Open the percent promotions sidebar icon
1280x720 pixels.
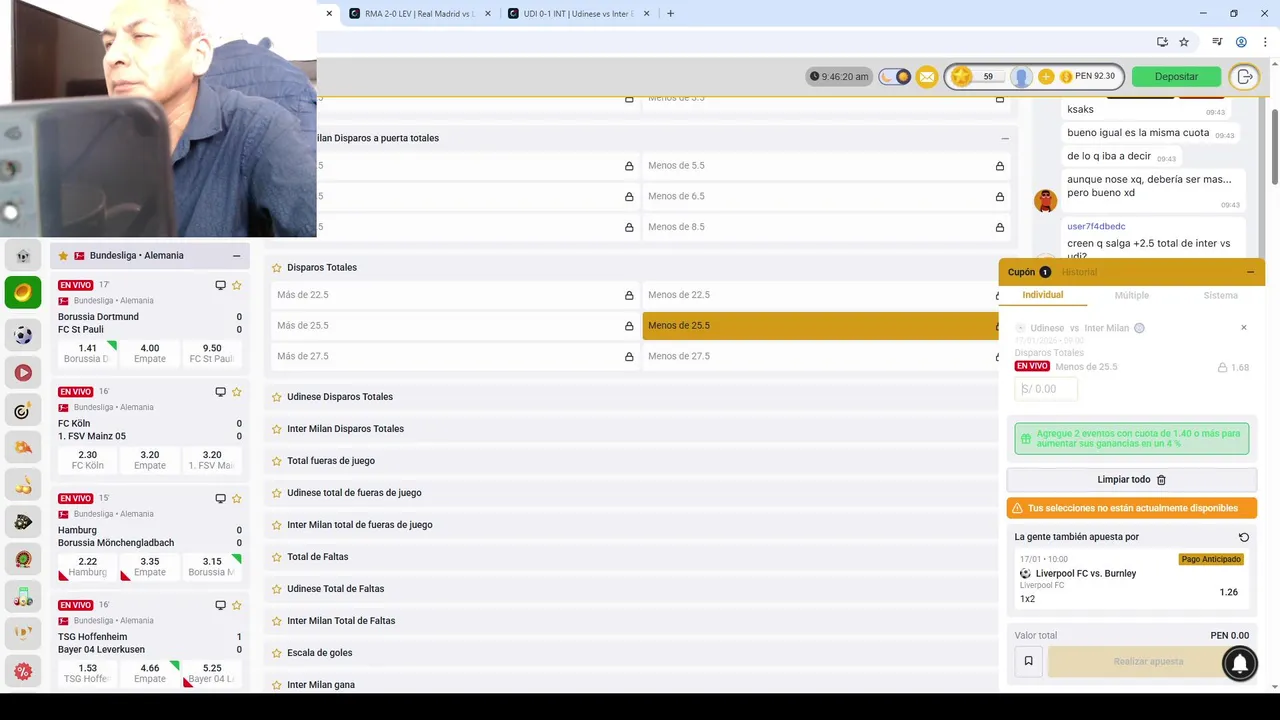tap(23, 671)
